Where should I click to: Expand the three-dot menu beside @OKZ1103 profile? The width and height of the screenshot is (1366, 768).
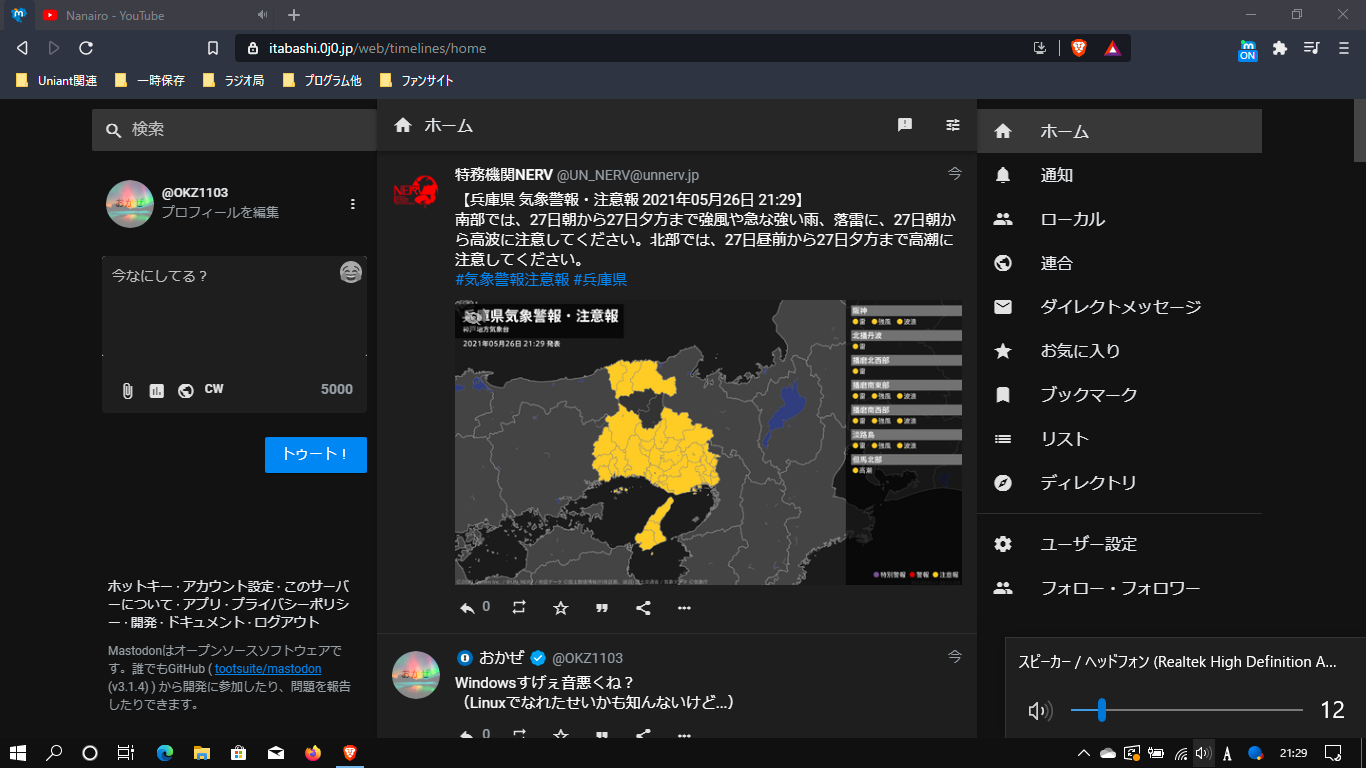click(352, 204)
